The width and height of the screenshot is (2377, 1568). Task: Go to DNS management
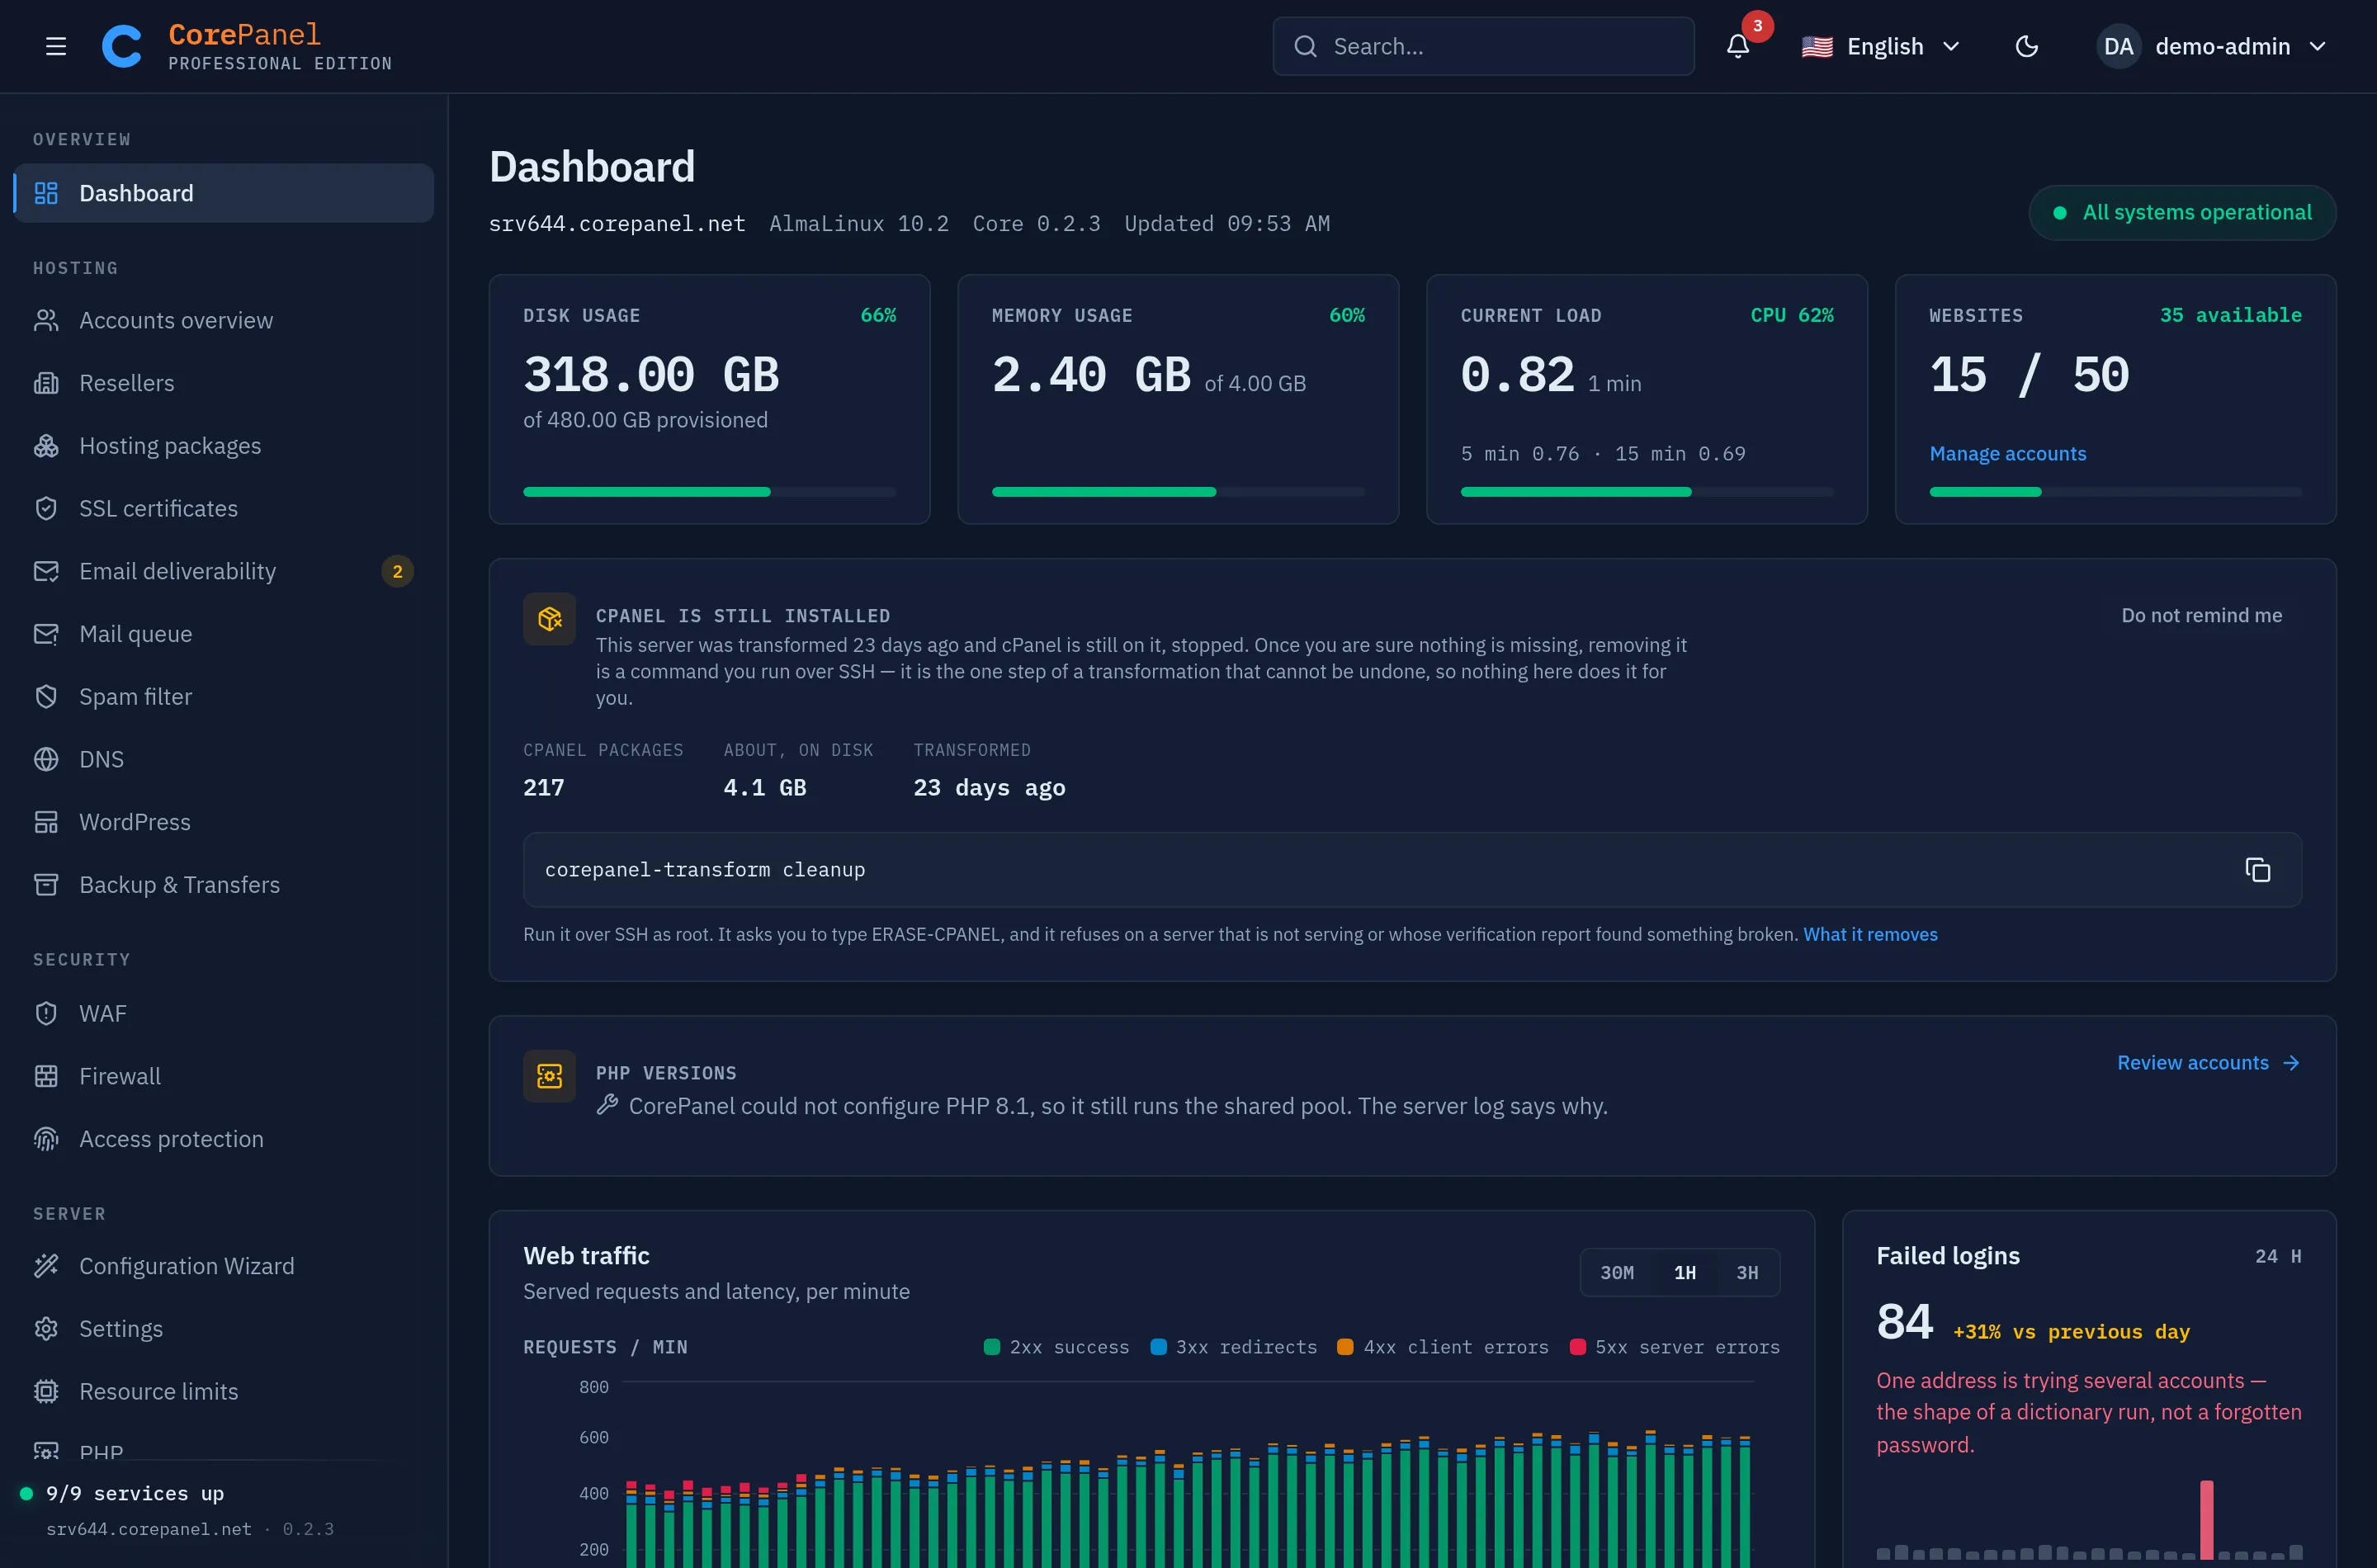223,759
